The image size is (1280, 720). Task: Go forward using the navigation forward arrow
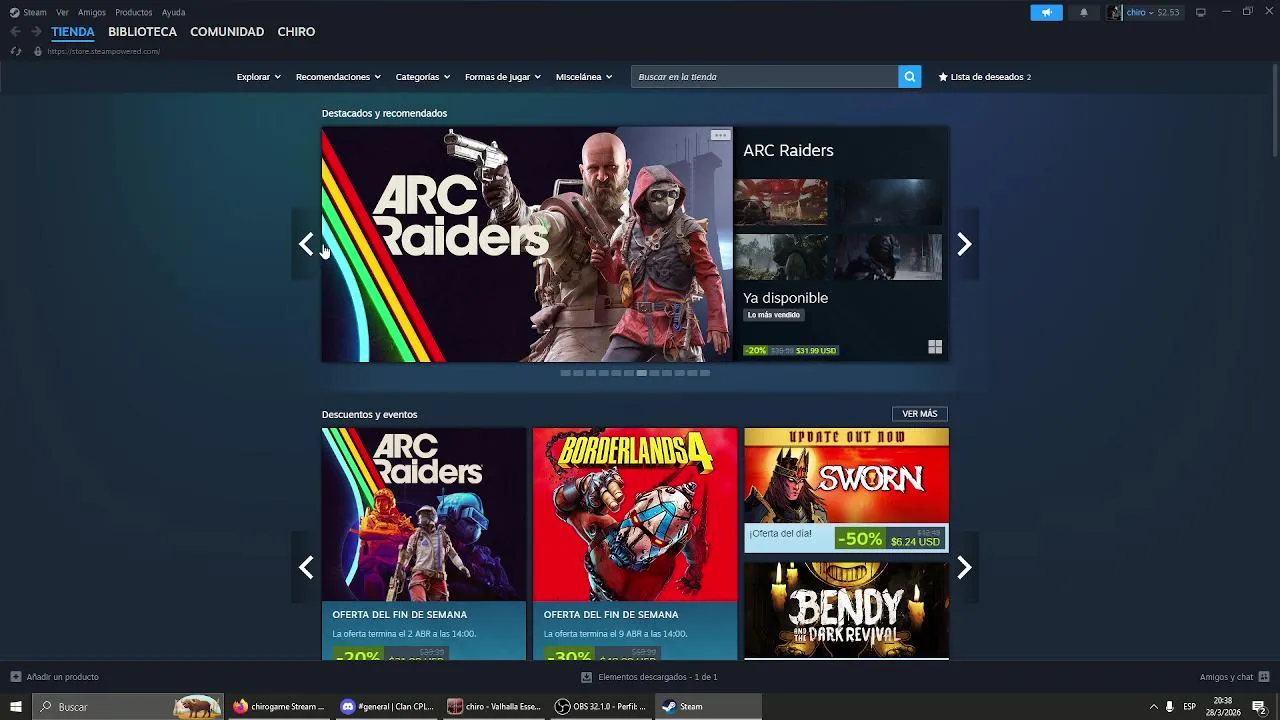tap(36, 32)
